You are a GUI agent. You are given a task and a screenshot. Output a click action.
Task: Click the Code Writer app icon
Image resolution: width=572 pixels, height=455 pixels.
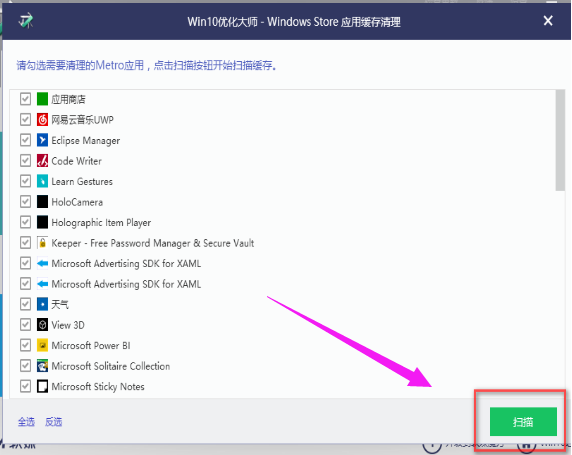point(42,160)
